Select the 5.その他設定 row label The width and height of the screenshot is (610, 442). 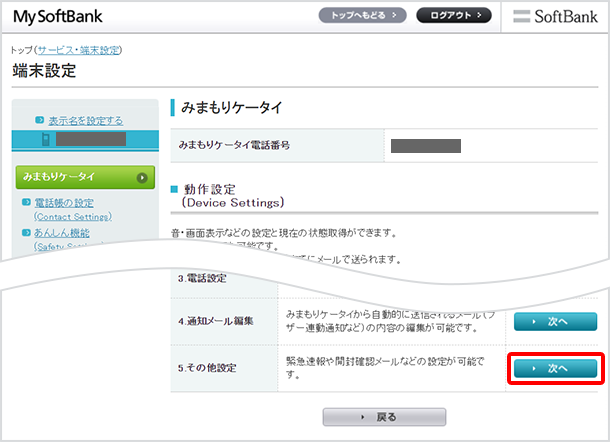coord(207,368)
